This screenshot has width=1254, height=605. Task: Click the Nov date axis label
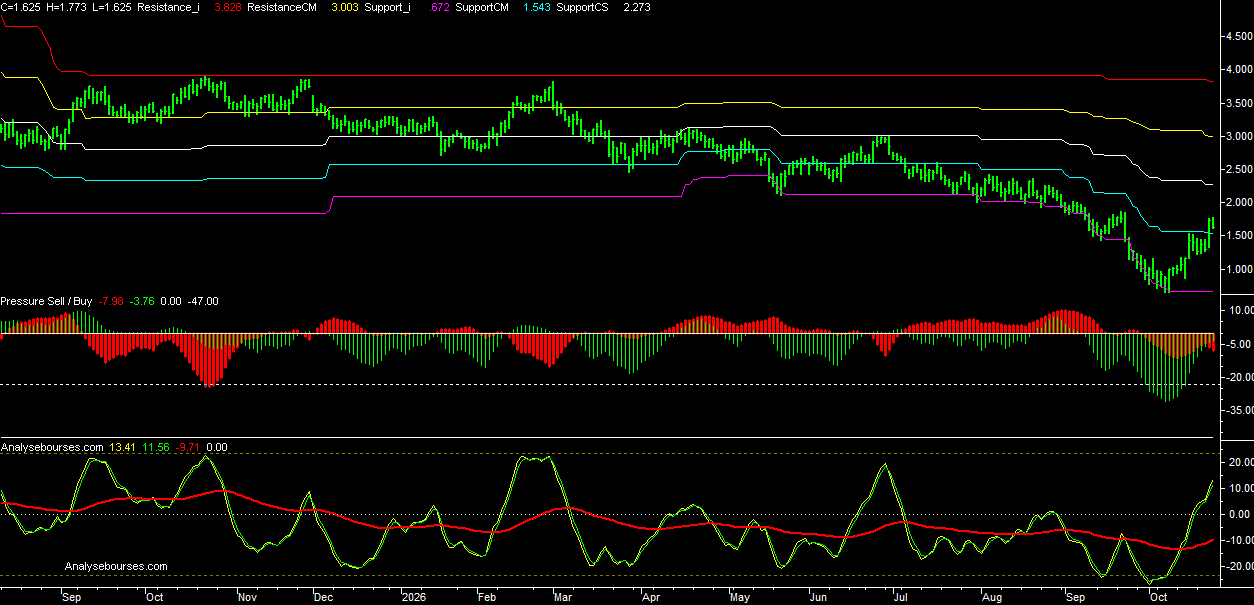247,596
